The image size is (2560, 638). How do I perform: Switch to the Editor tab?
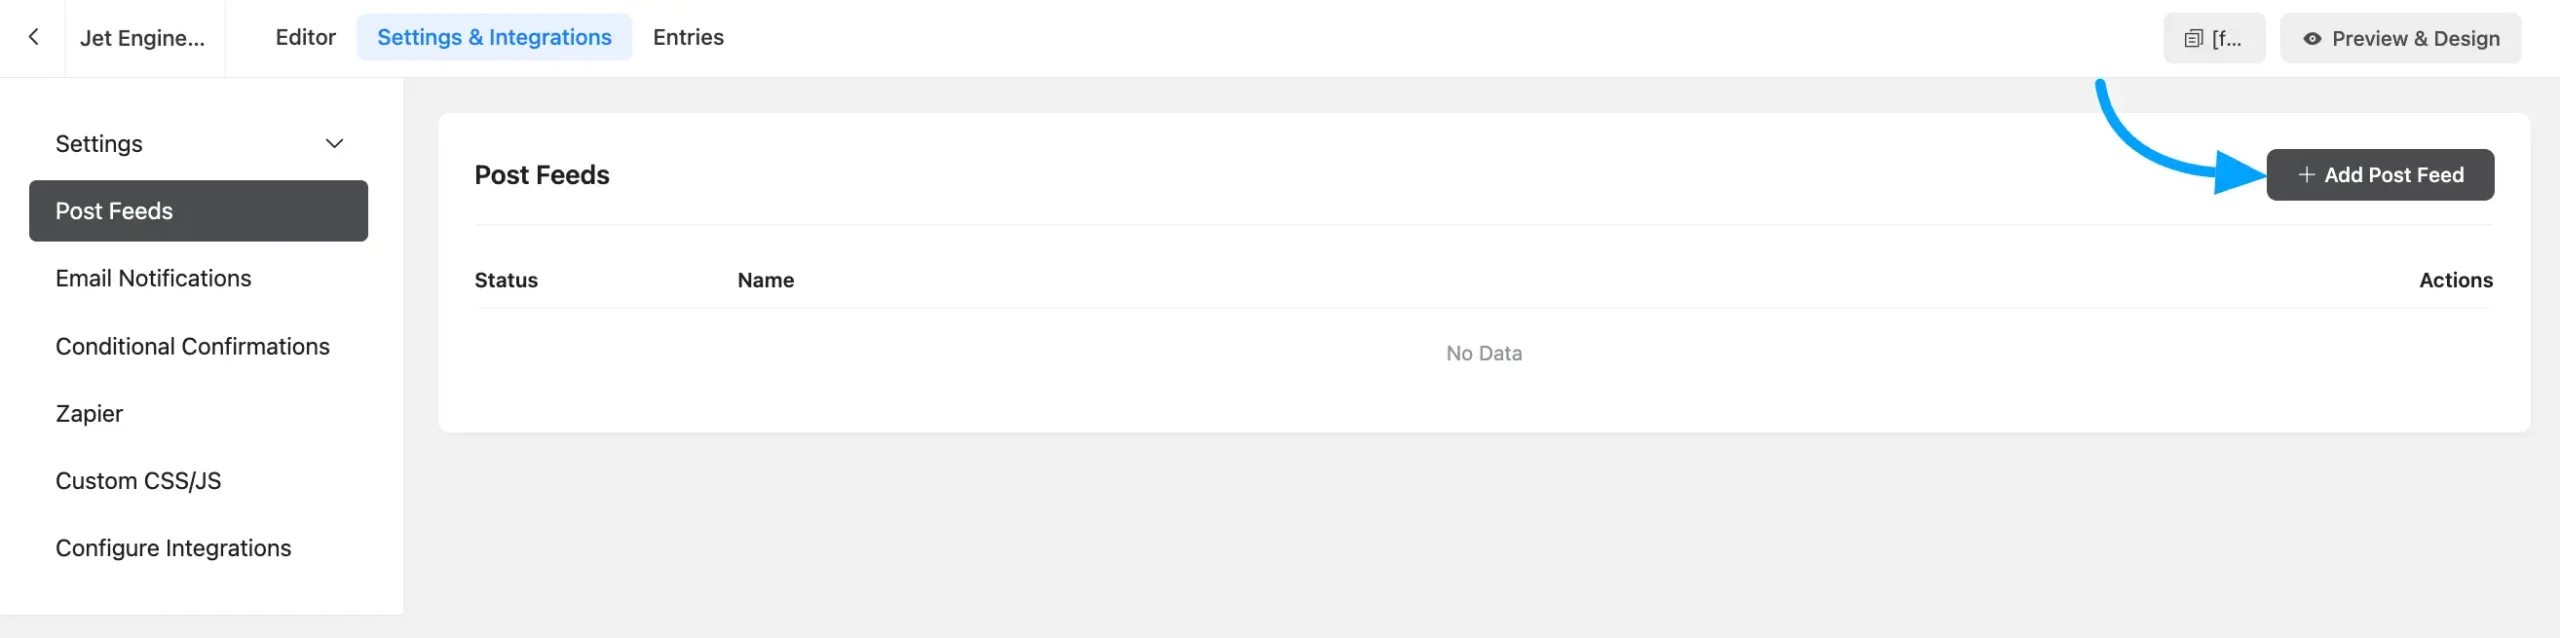(305, 37)
